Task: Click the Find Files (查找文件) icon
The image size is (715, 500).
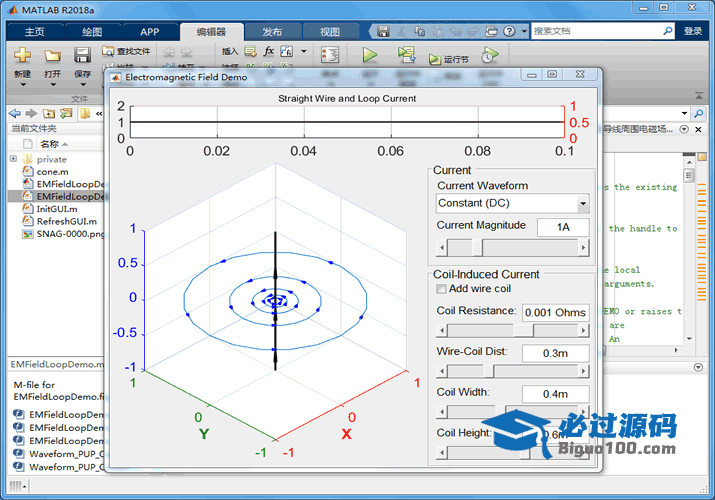Action: pyautogui.click(x=108, y=50)
